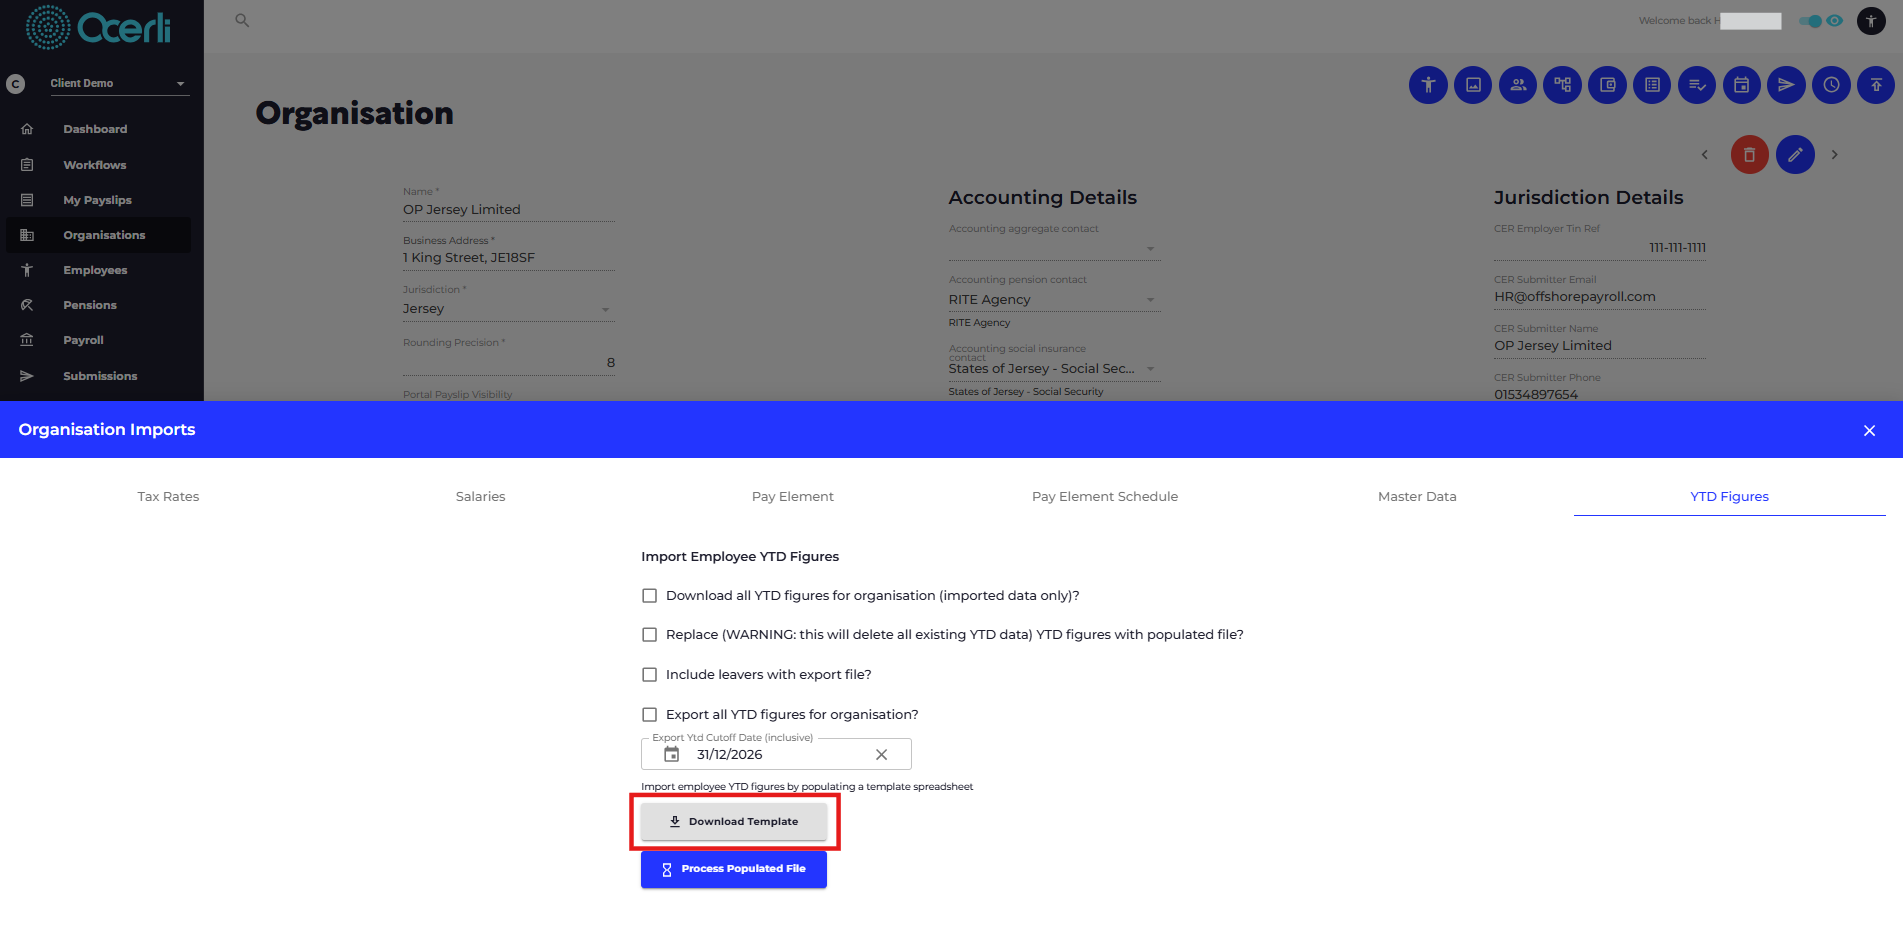1903x931 pixels.
Task: Open the Accounting social insurance contact dropdown
Action: coord(1054,369)
